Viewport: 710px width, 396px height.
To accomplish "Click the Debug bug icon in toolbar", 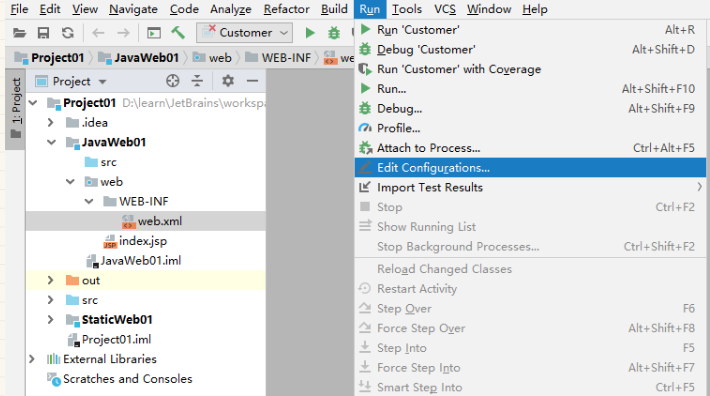I will pyautogui.click(x=334, y=33).
